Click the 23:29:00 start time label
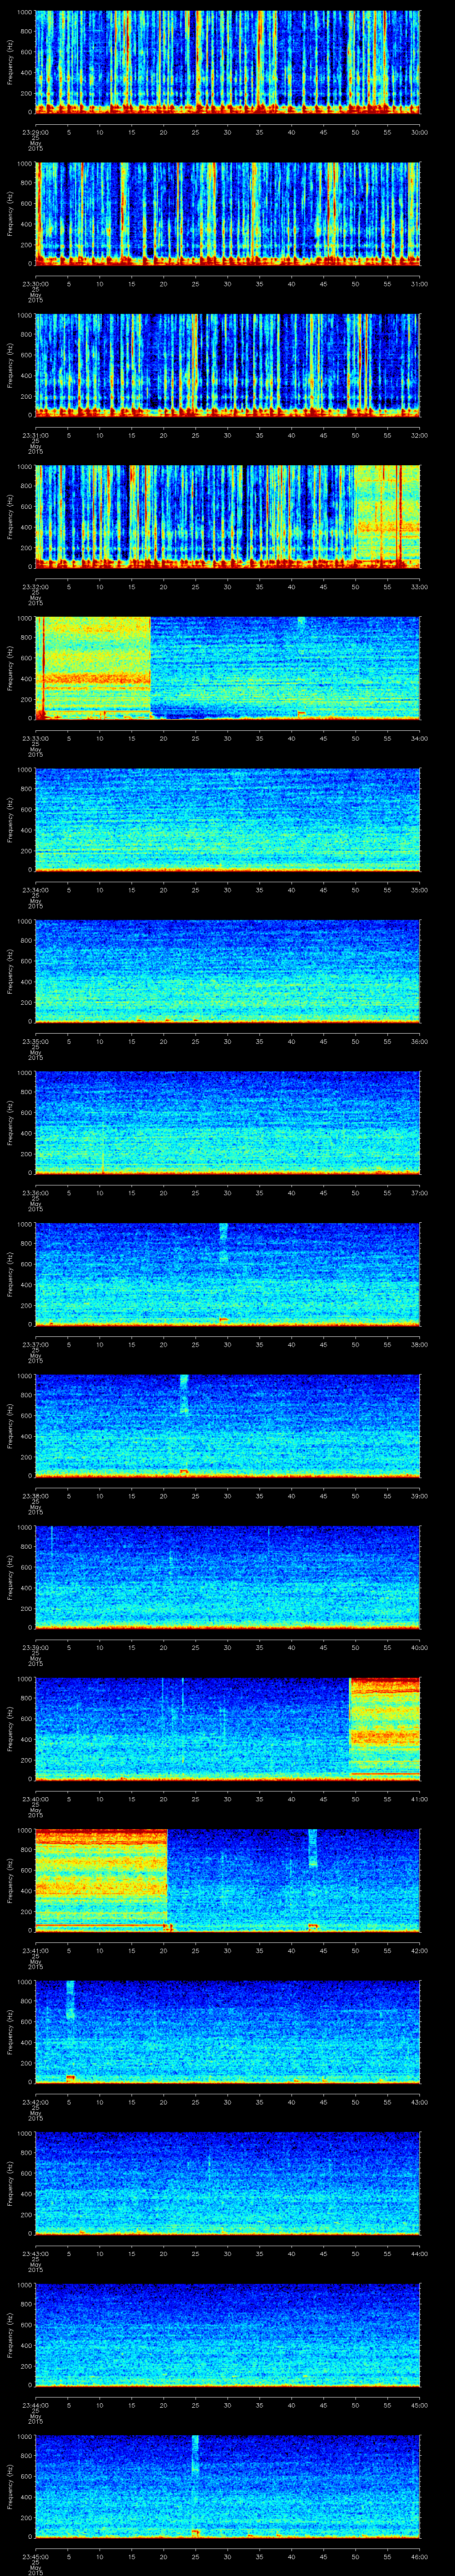Screen dimensions: 455x2576 [35, 131]
